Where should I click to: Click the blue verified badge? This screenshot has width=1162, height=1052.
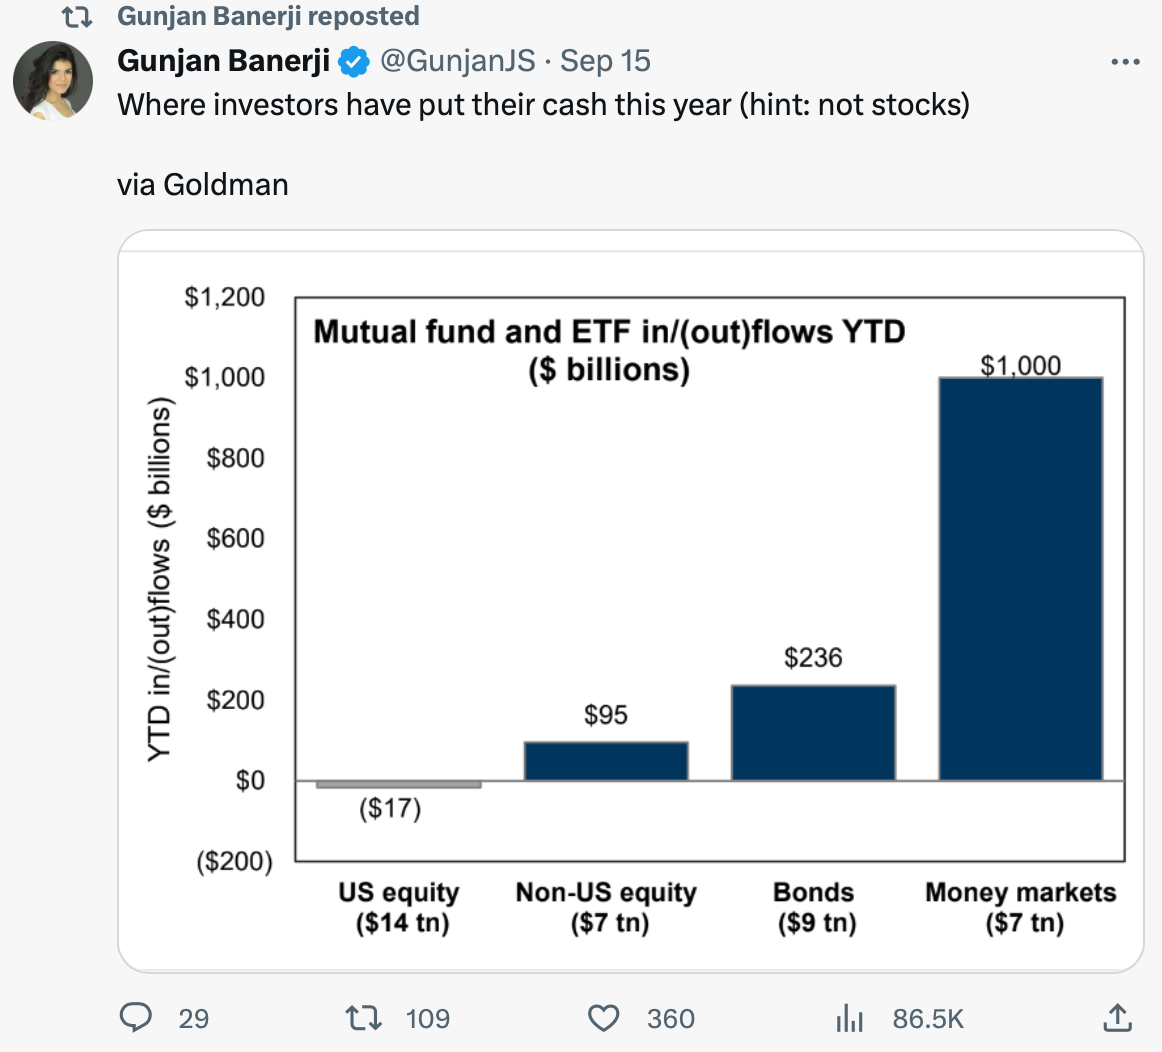[354, 62]
